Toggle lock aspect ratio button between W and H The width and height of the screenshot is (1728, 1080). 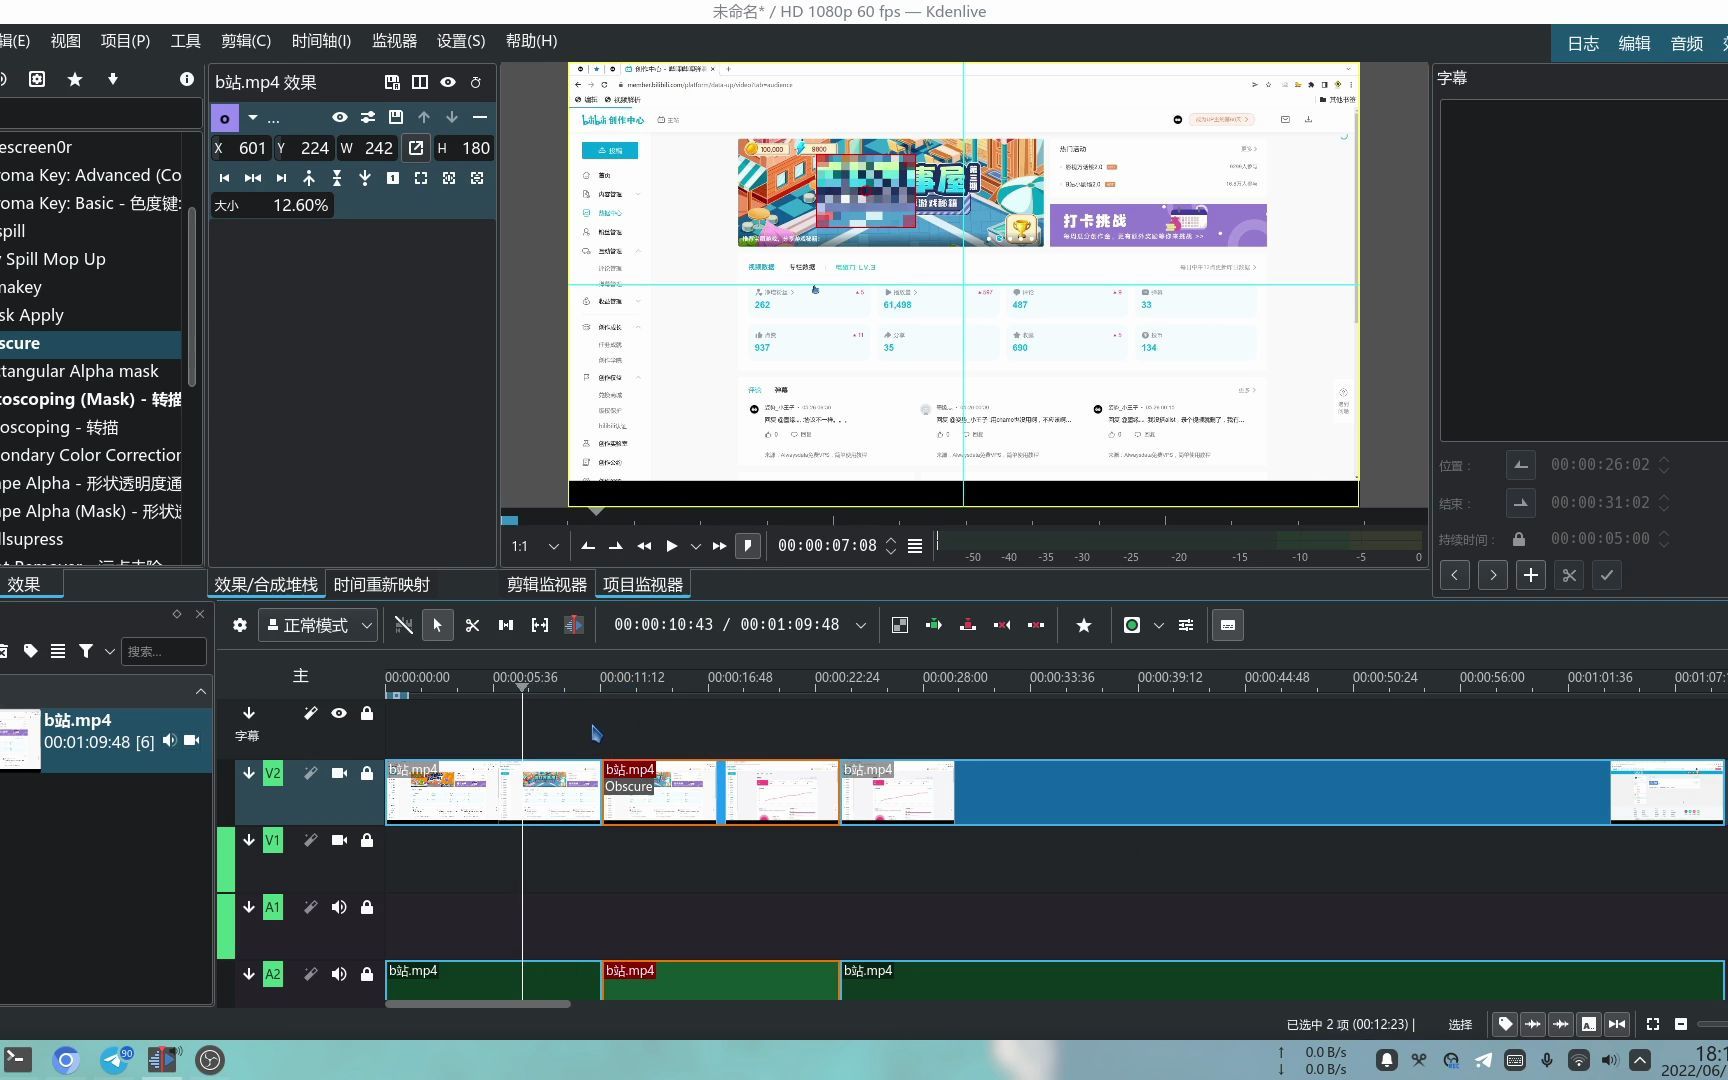tap(416, 148)
